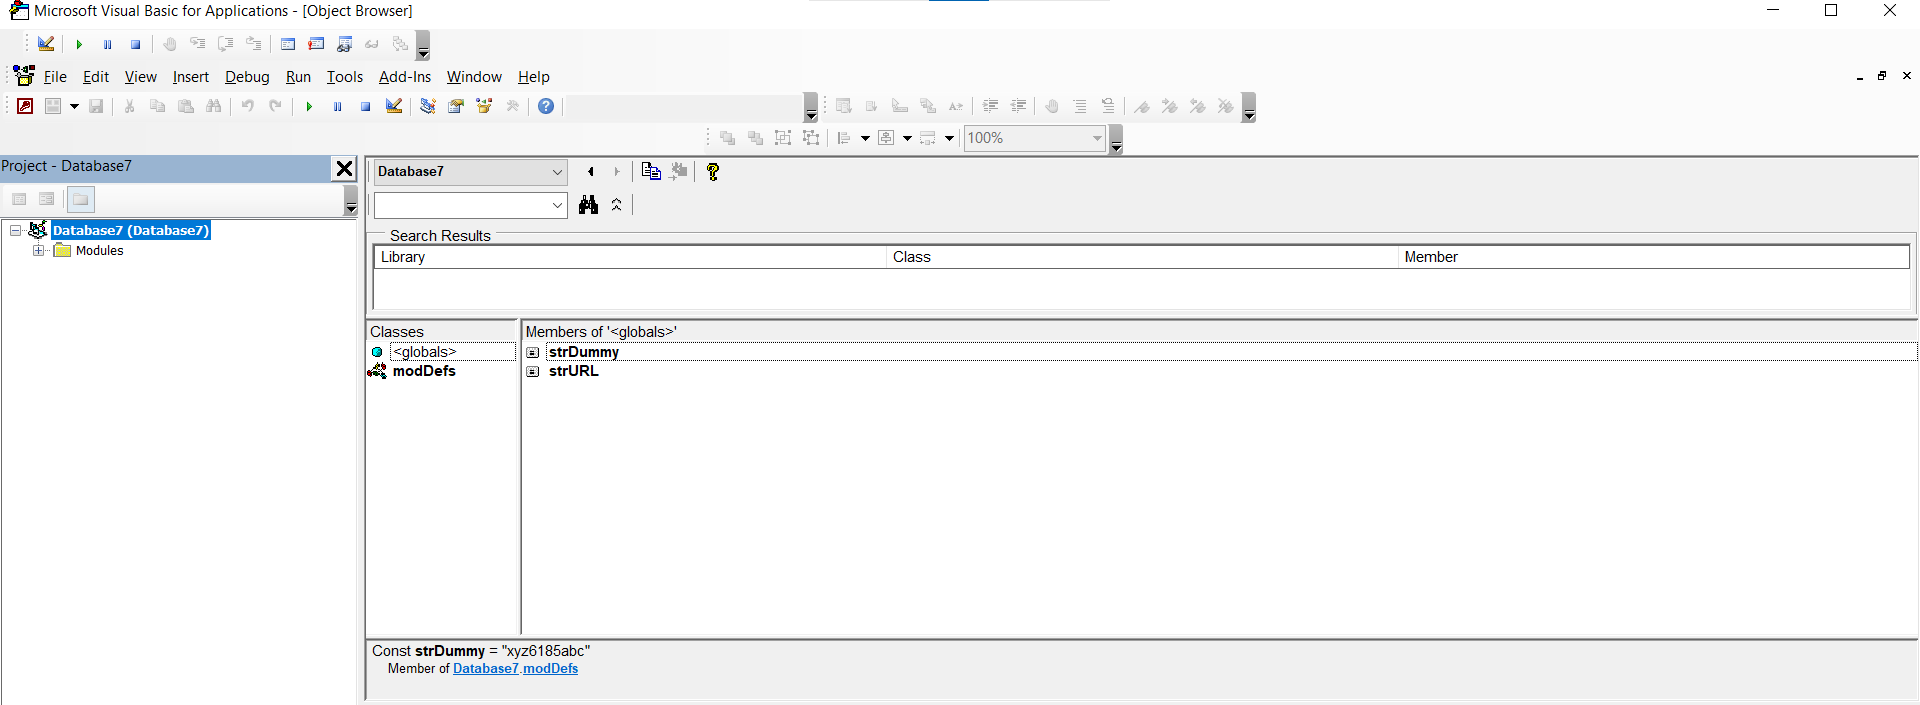Open the Insert menu
This screenshot has height=705, width=1920.
pyautogui.click(x=190, y=77)
